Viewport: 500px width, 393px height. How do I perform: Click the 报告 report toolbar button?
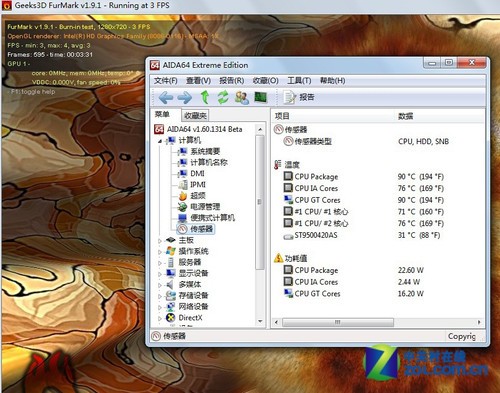(x=299, y=97)
